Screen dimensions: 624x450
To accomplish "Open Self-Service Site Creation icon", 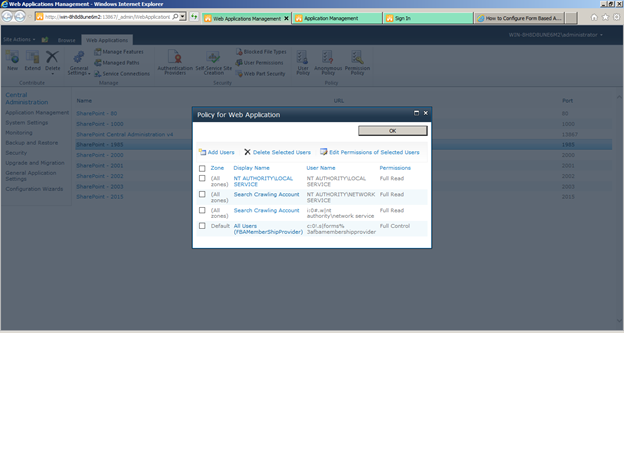I will 214,62.
